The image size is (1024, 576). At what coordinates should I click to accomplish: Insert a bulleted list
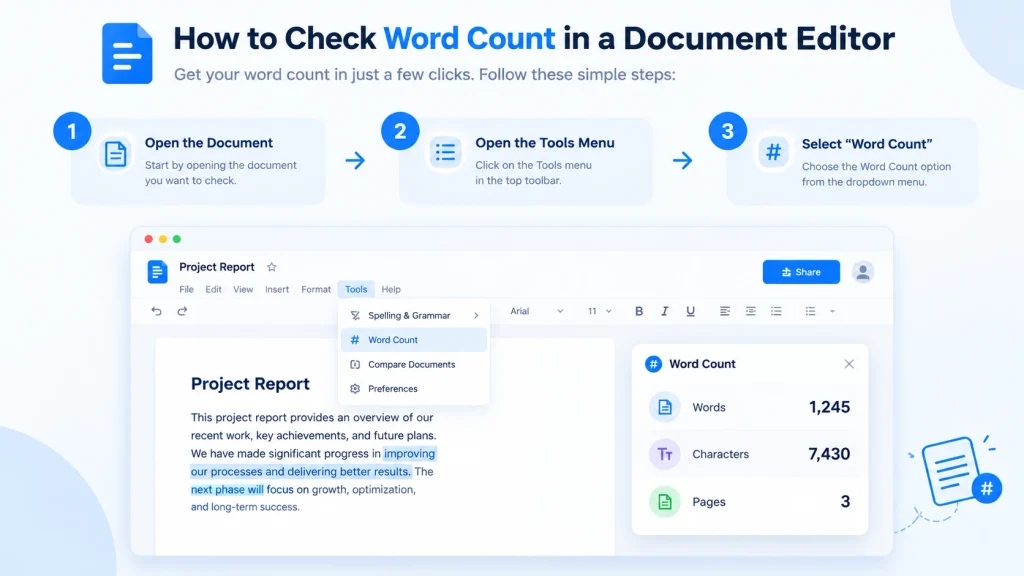coord(776,311)
